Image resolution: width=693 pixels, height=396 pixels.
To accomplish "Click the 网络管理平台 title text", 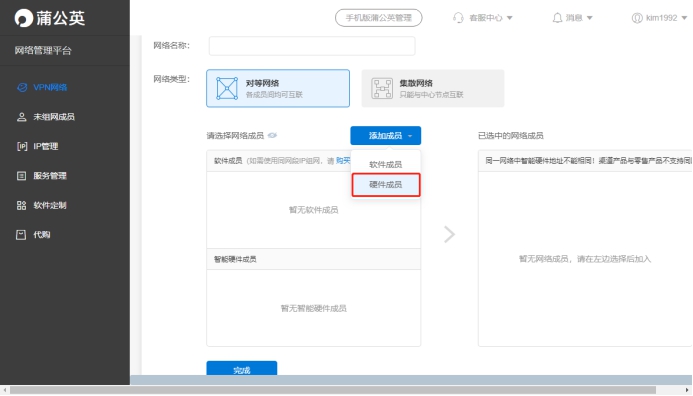I will (43, 50).
